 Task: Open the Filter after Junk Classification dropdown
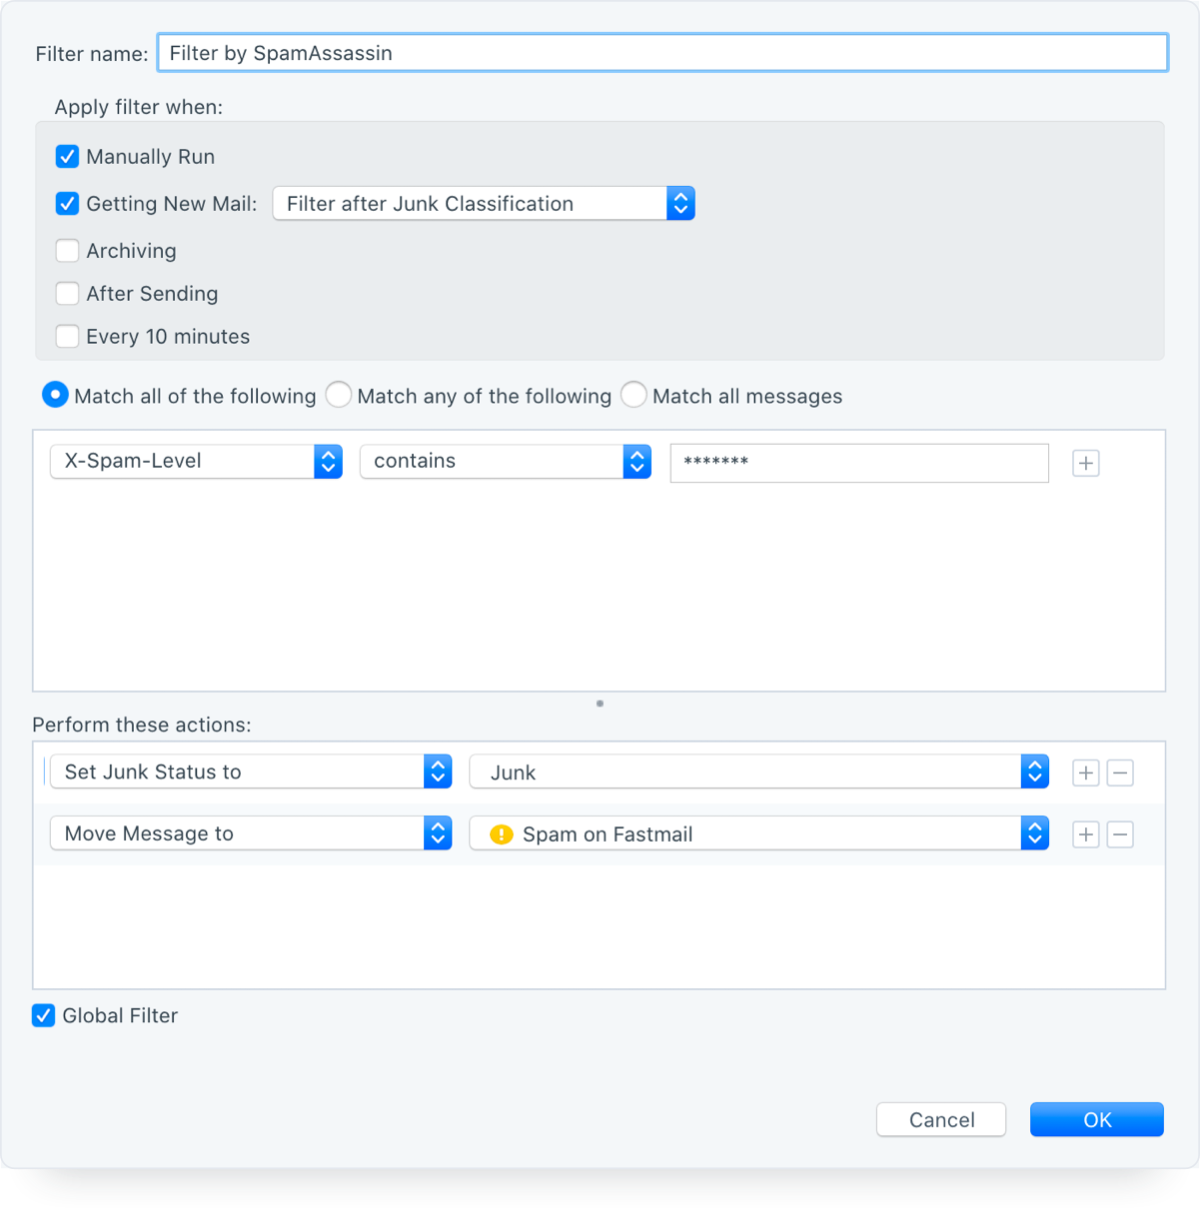tap(484, 204)
